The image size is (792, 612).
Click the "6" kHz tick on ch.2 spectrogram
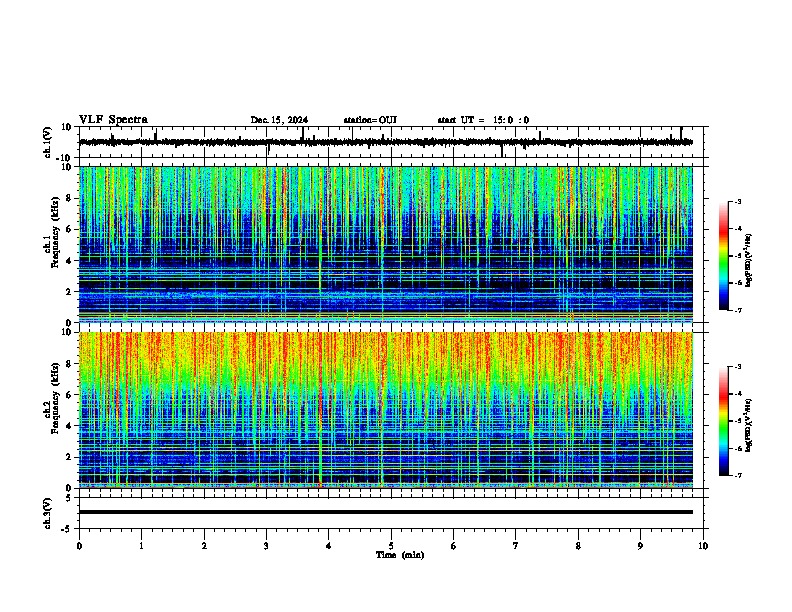pos(70,395)
